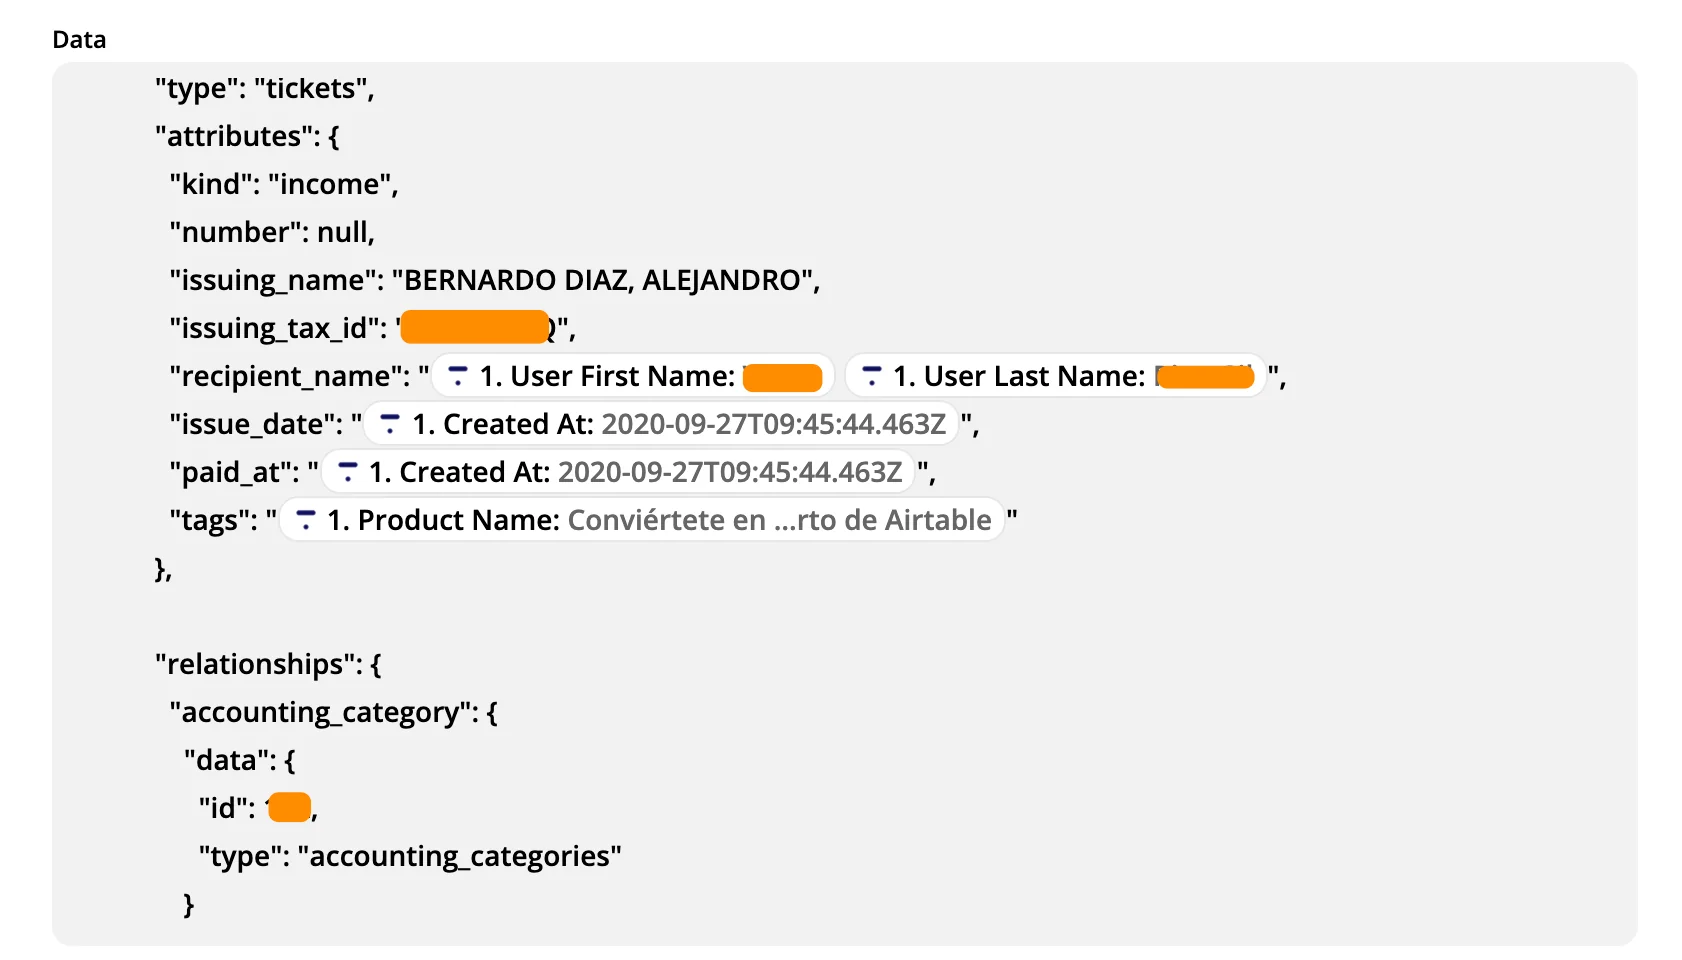The width and height of the screenshot is (1682, 960).
Task: Click the orange redacted accounting category id
Action: [x=290, y=807]
